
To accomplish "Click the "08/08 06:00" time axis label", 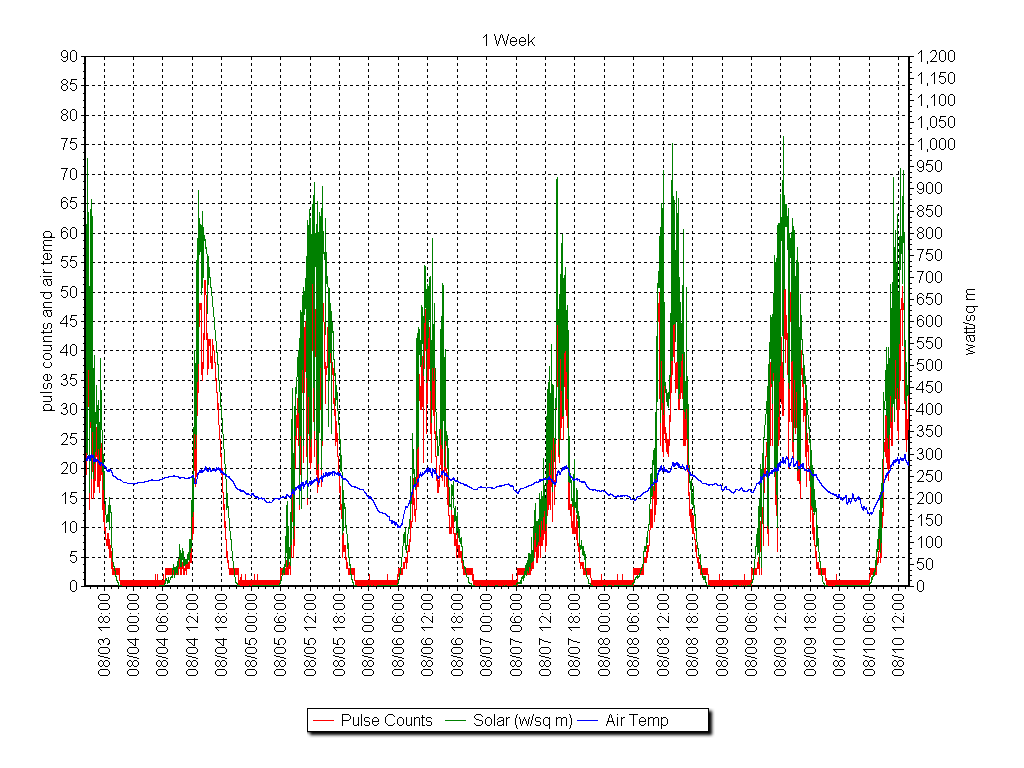I will coord(633,635).
